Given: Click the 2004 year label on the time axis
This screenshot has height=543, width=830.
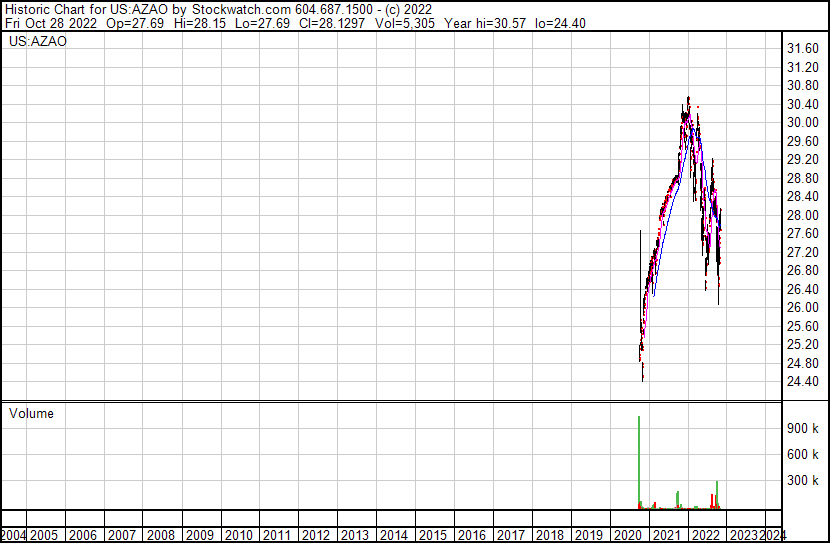Looking at the screenshot, I should [13, 535].
